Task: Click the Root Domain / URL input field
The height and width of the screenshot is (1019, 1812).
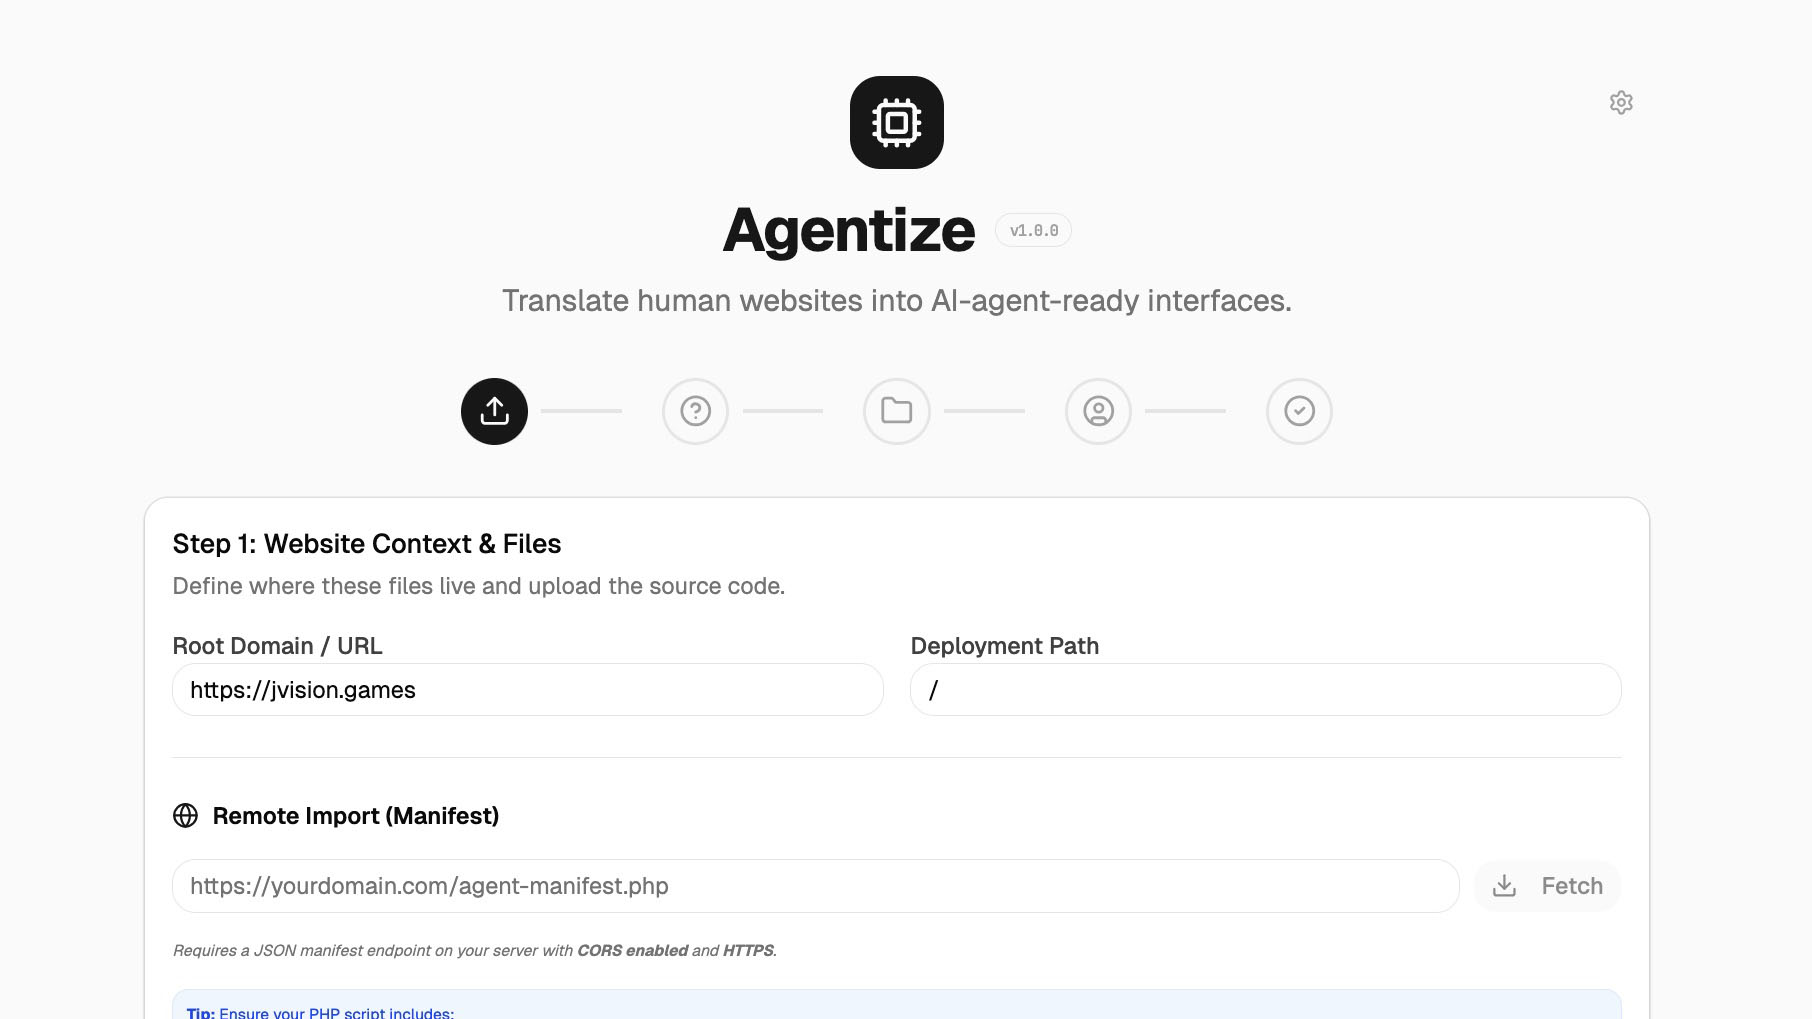Action: click(x=527, y=689)
